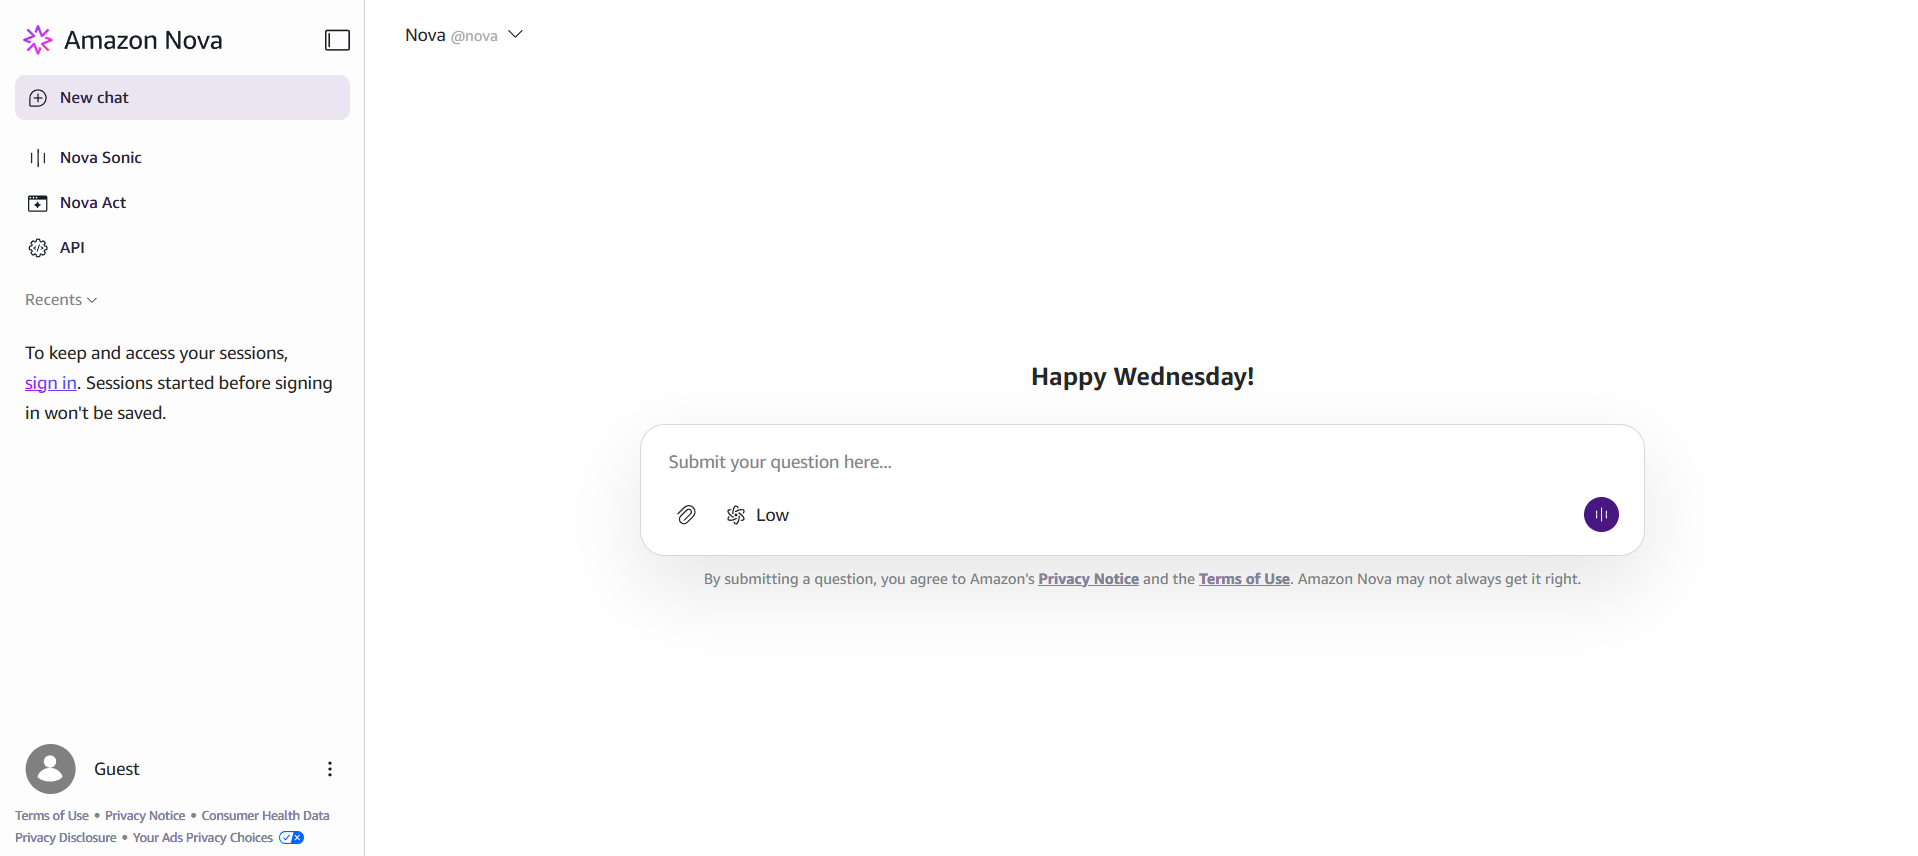
Task: Collapse the Recents section
Action: pyautogui.click(x=61, y=300)
